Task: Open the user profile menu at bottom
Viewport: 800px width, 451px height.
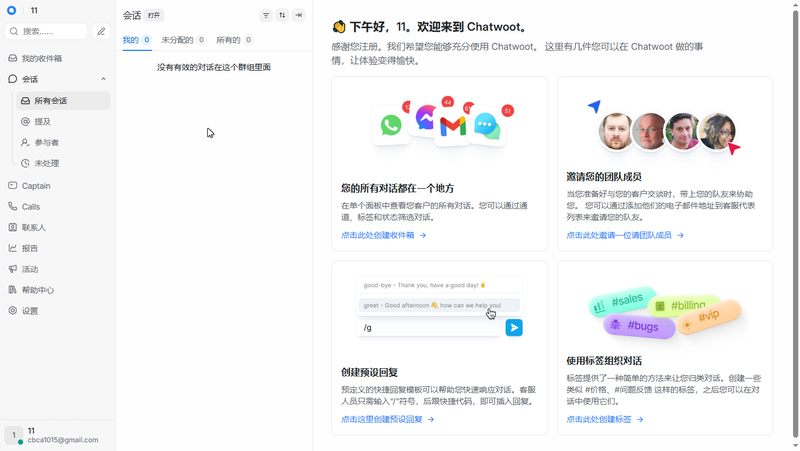Action: click(x=58, y=435)
